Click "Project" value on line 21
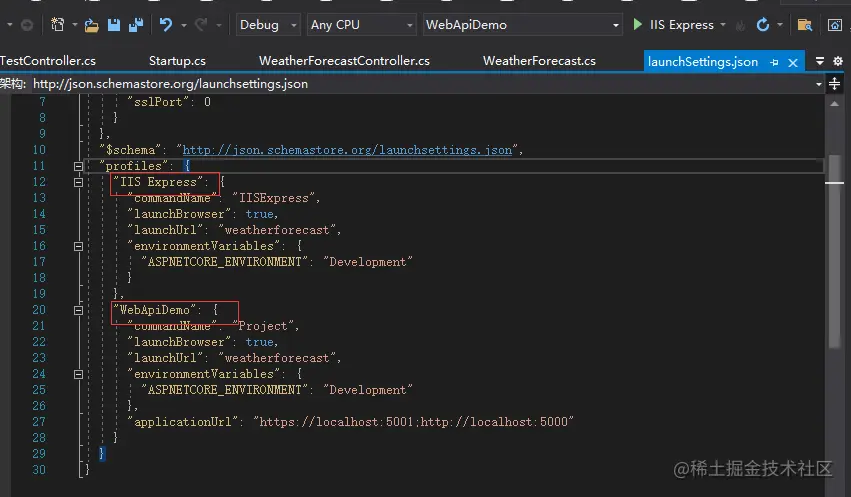This screenshot has width=851, height=497. pyautogui.click(x=263, y=326)
